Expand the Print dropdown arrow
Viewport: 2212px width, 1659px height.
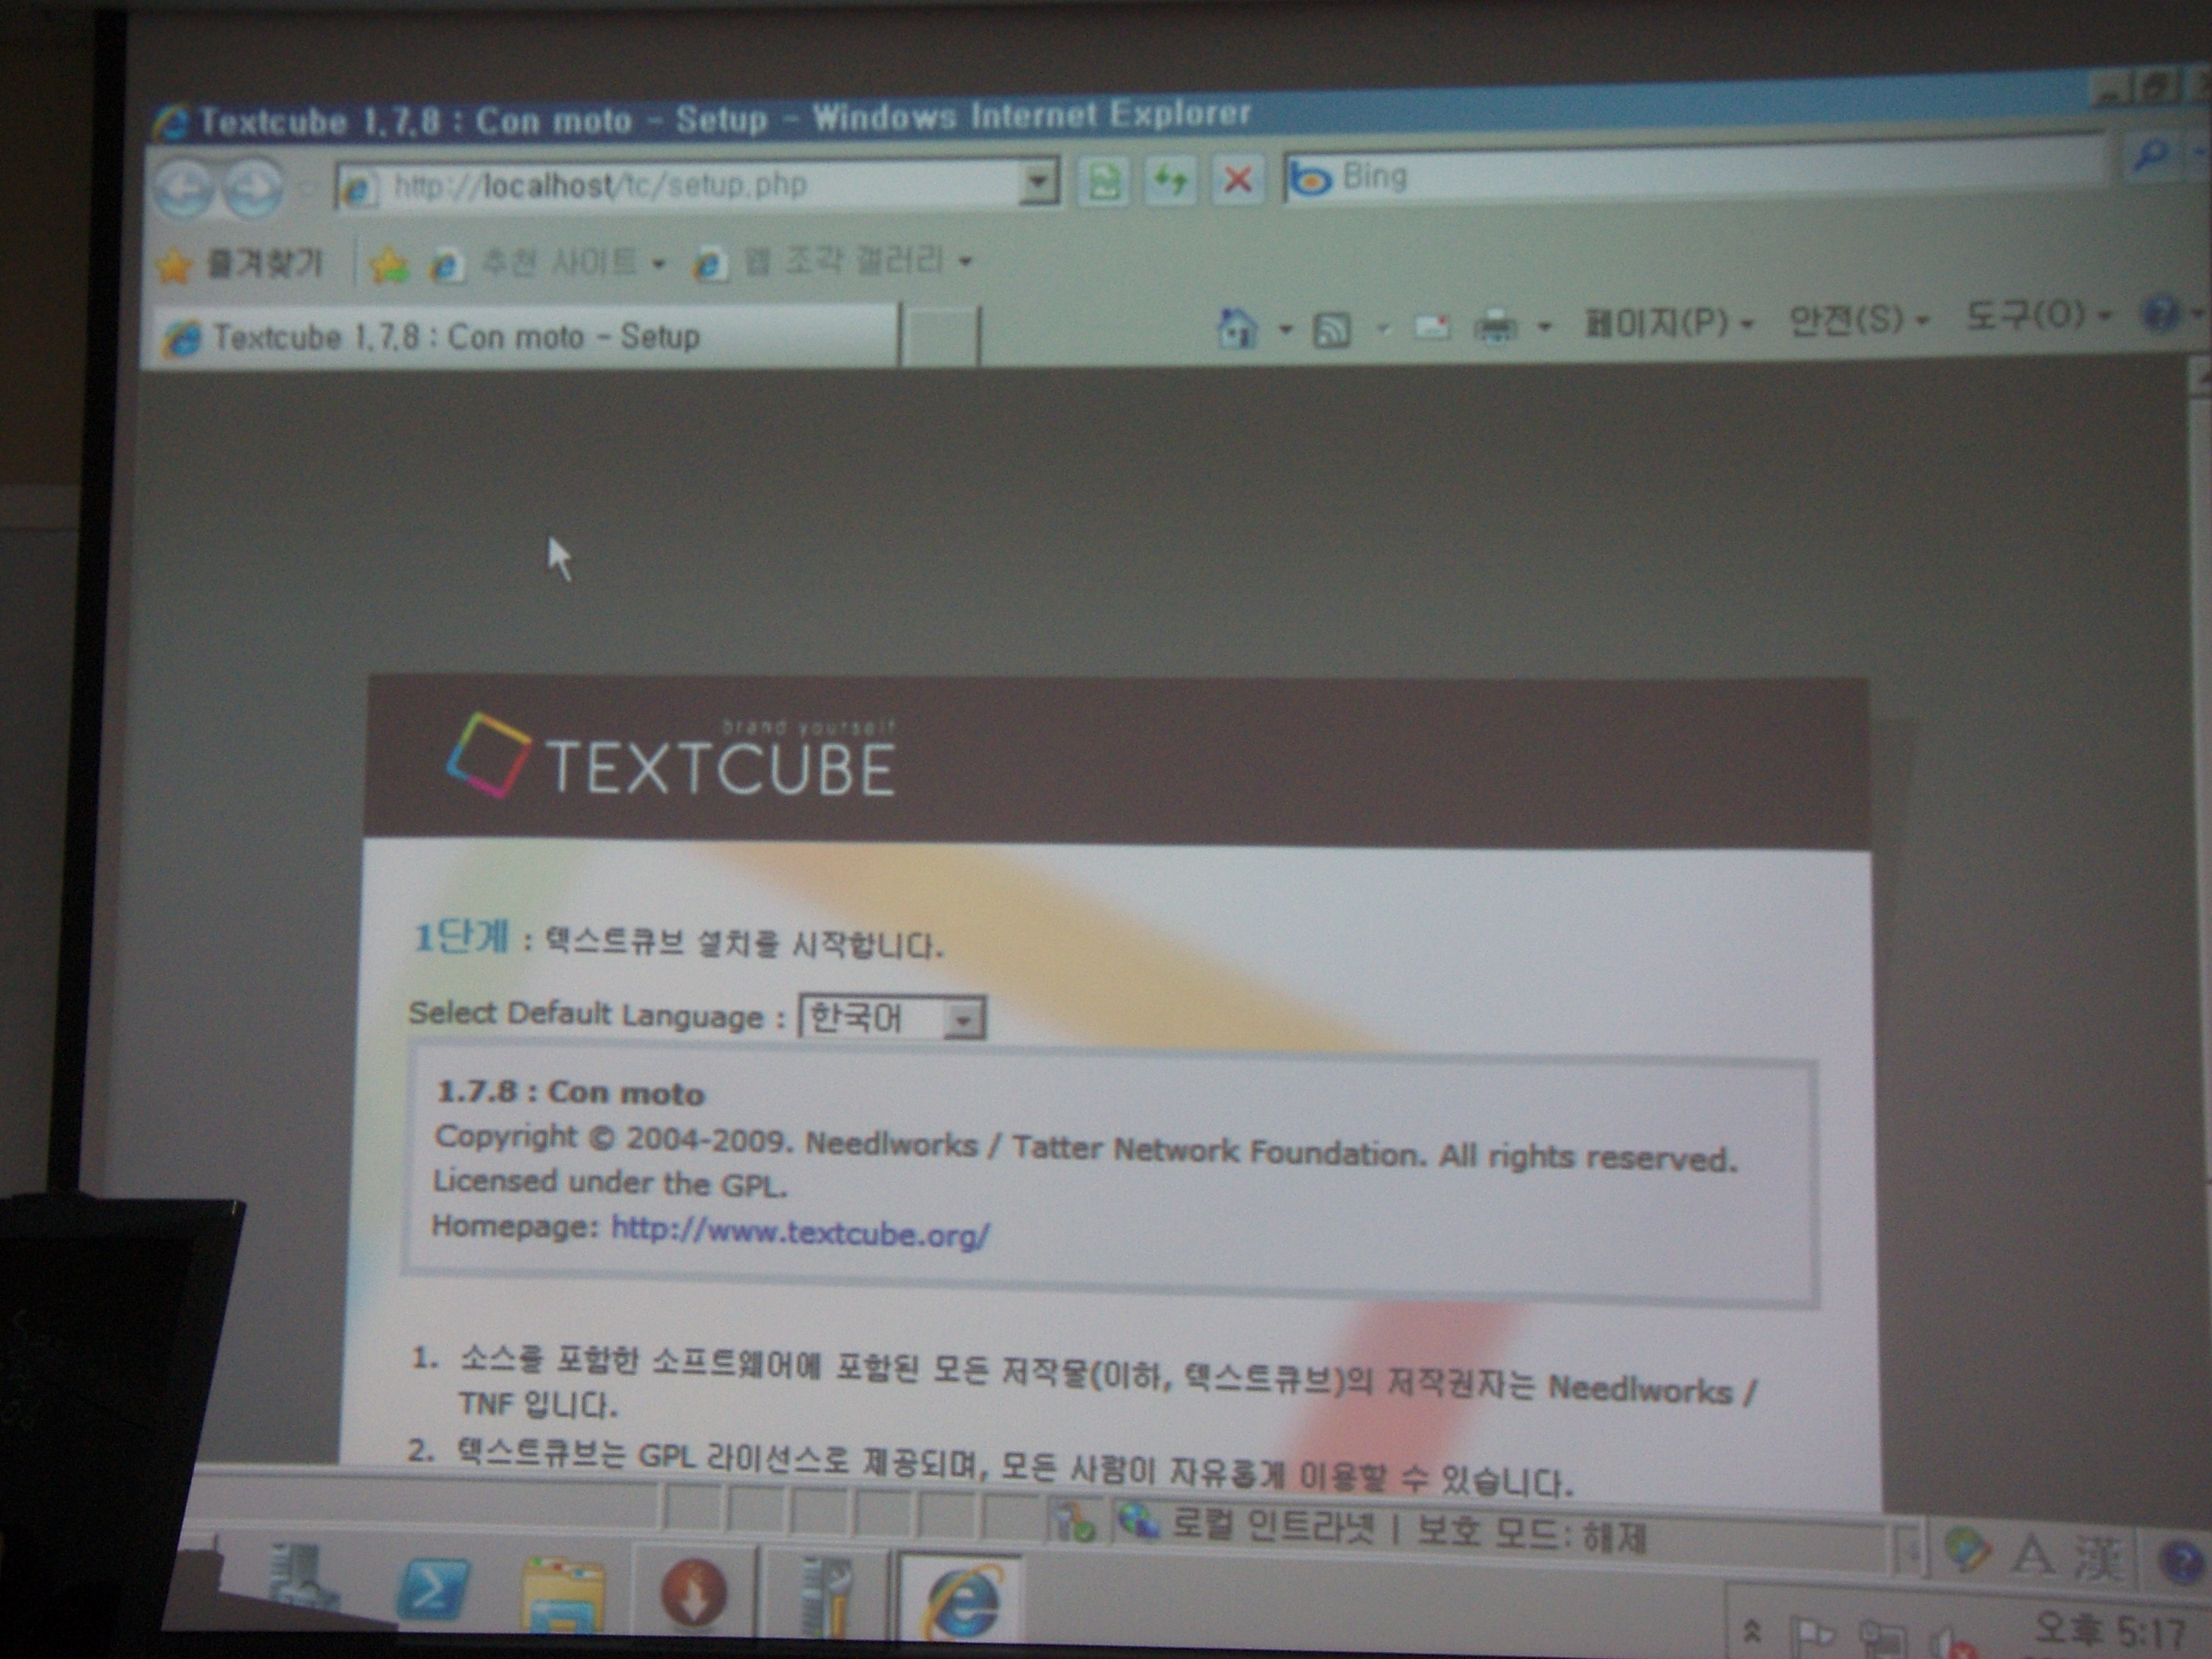(1544, 326)
